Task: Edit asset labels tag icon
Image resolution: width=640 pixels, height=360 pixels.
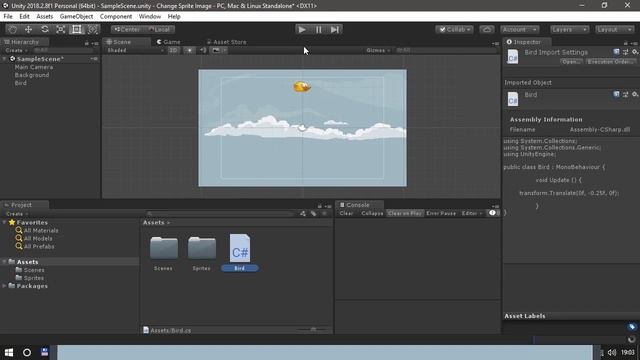Action: [632, 327]
